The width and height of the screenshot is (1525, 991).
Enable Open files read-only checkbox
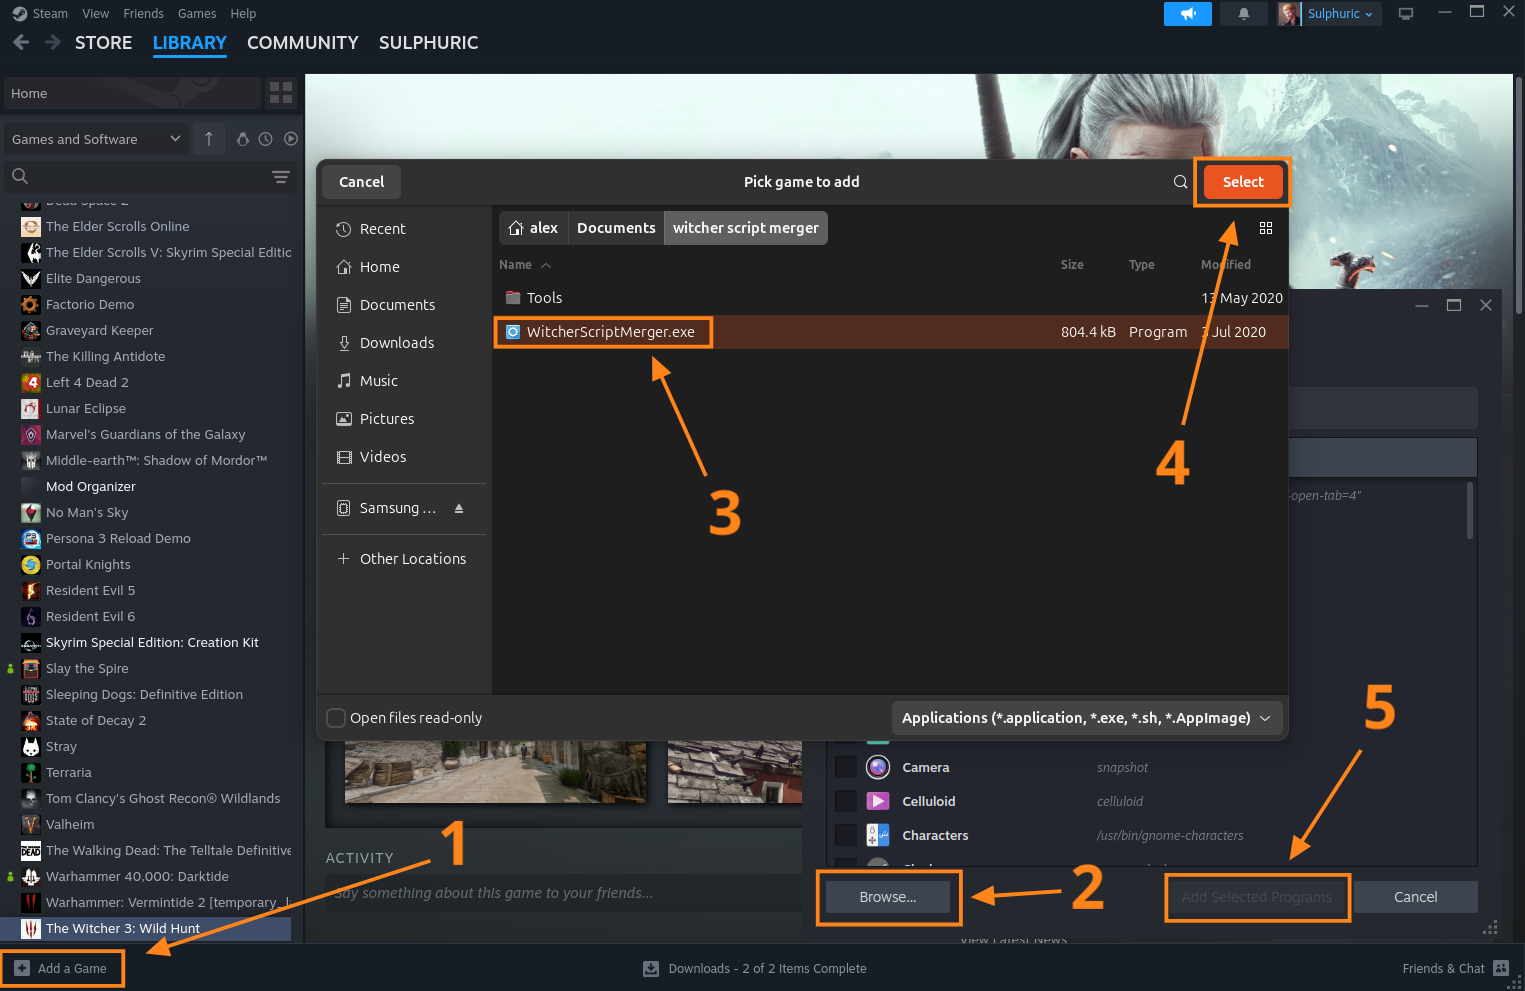(337, 718)
